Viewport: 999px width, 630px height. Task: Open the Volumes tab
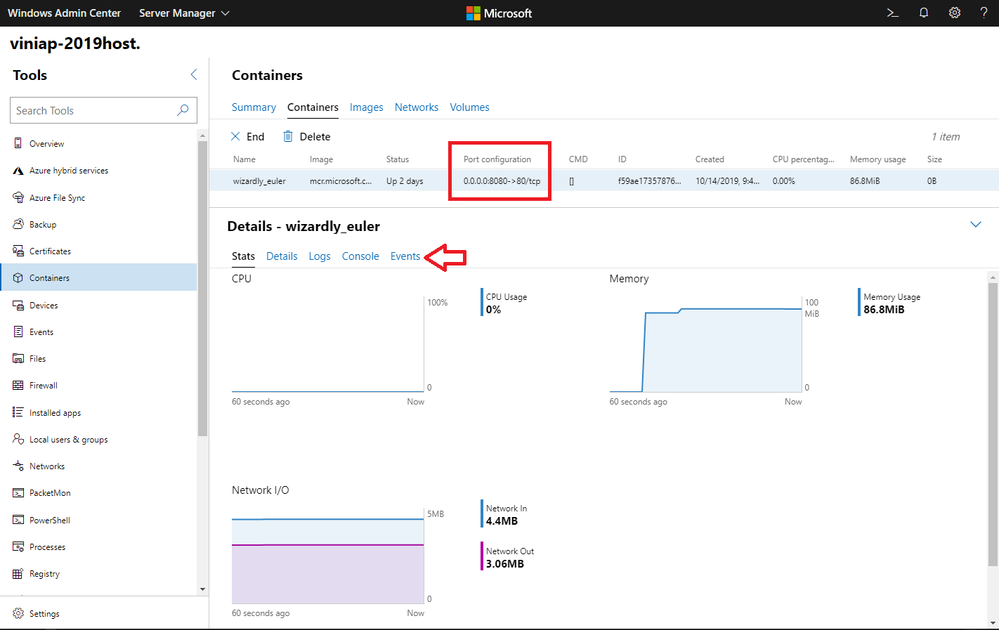point(470,107)
